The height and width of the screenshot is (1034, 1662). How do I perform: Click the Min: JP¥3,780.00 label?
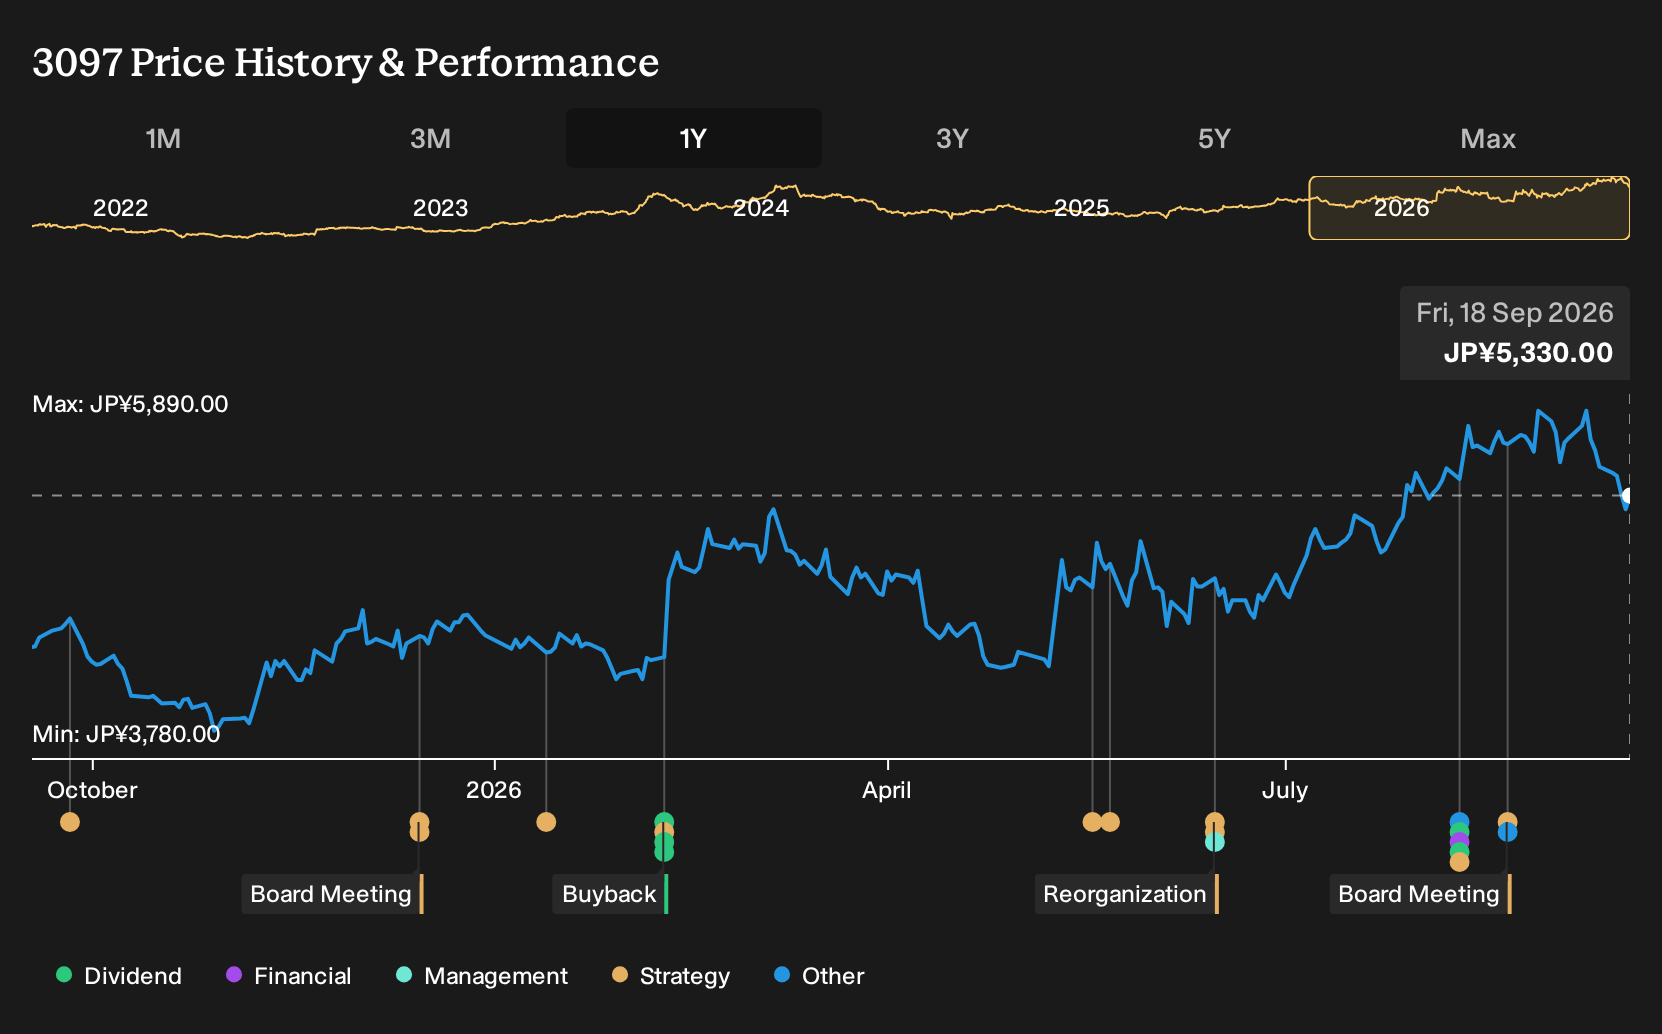[126, 734]
